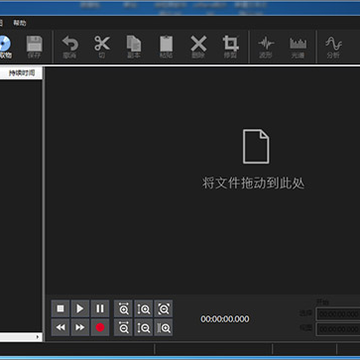Viewport: 360px width, 360px height.
Task: Open the Help (帮助) menu
Action: tap(20, 23)
